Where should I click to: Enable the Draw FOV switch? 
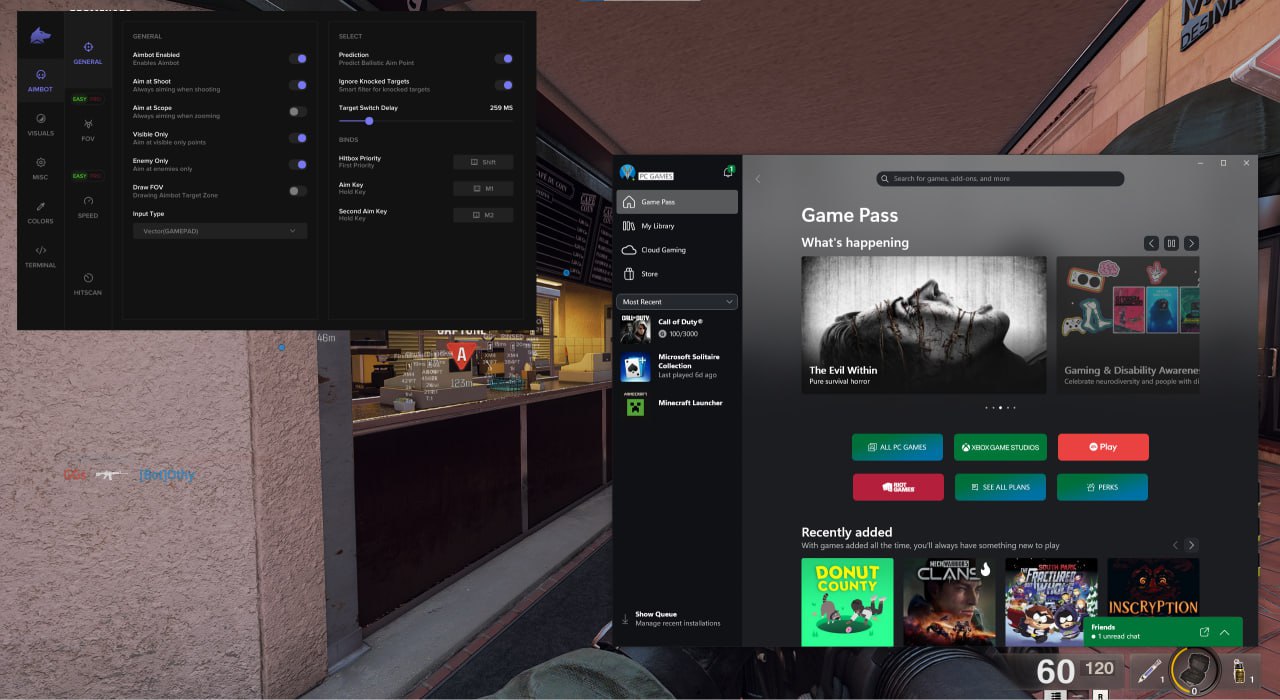(x=298, y=191)
